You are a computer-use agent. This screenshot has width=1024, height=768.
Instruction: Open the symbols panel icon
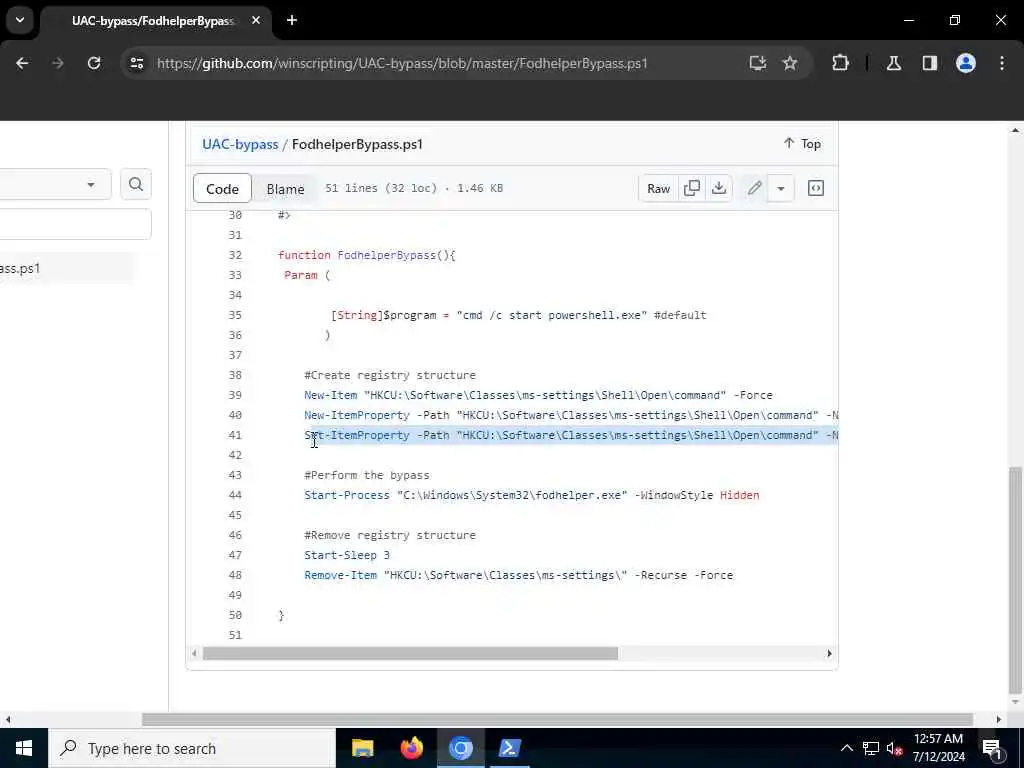point(816,189)
